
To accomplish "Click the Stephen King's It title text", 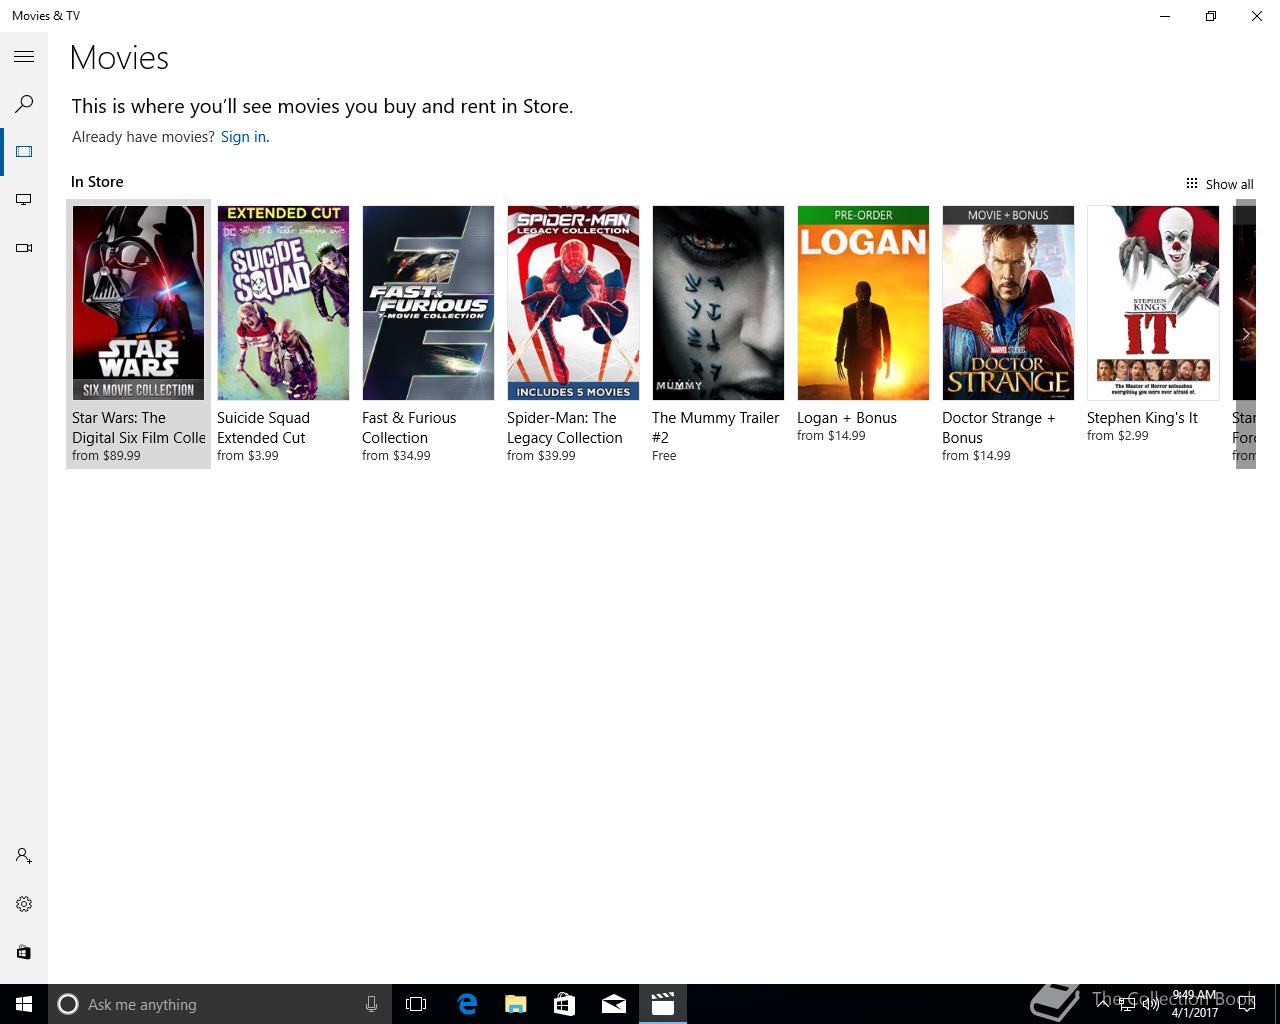I will (x=1142, y=418).
